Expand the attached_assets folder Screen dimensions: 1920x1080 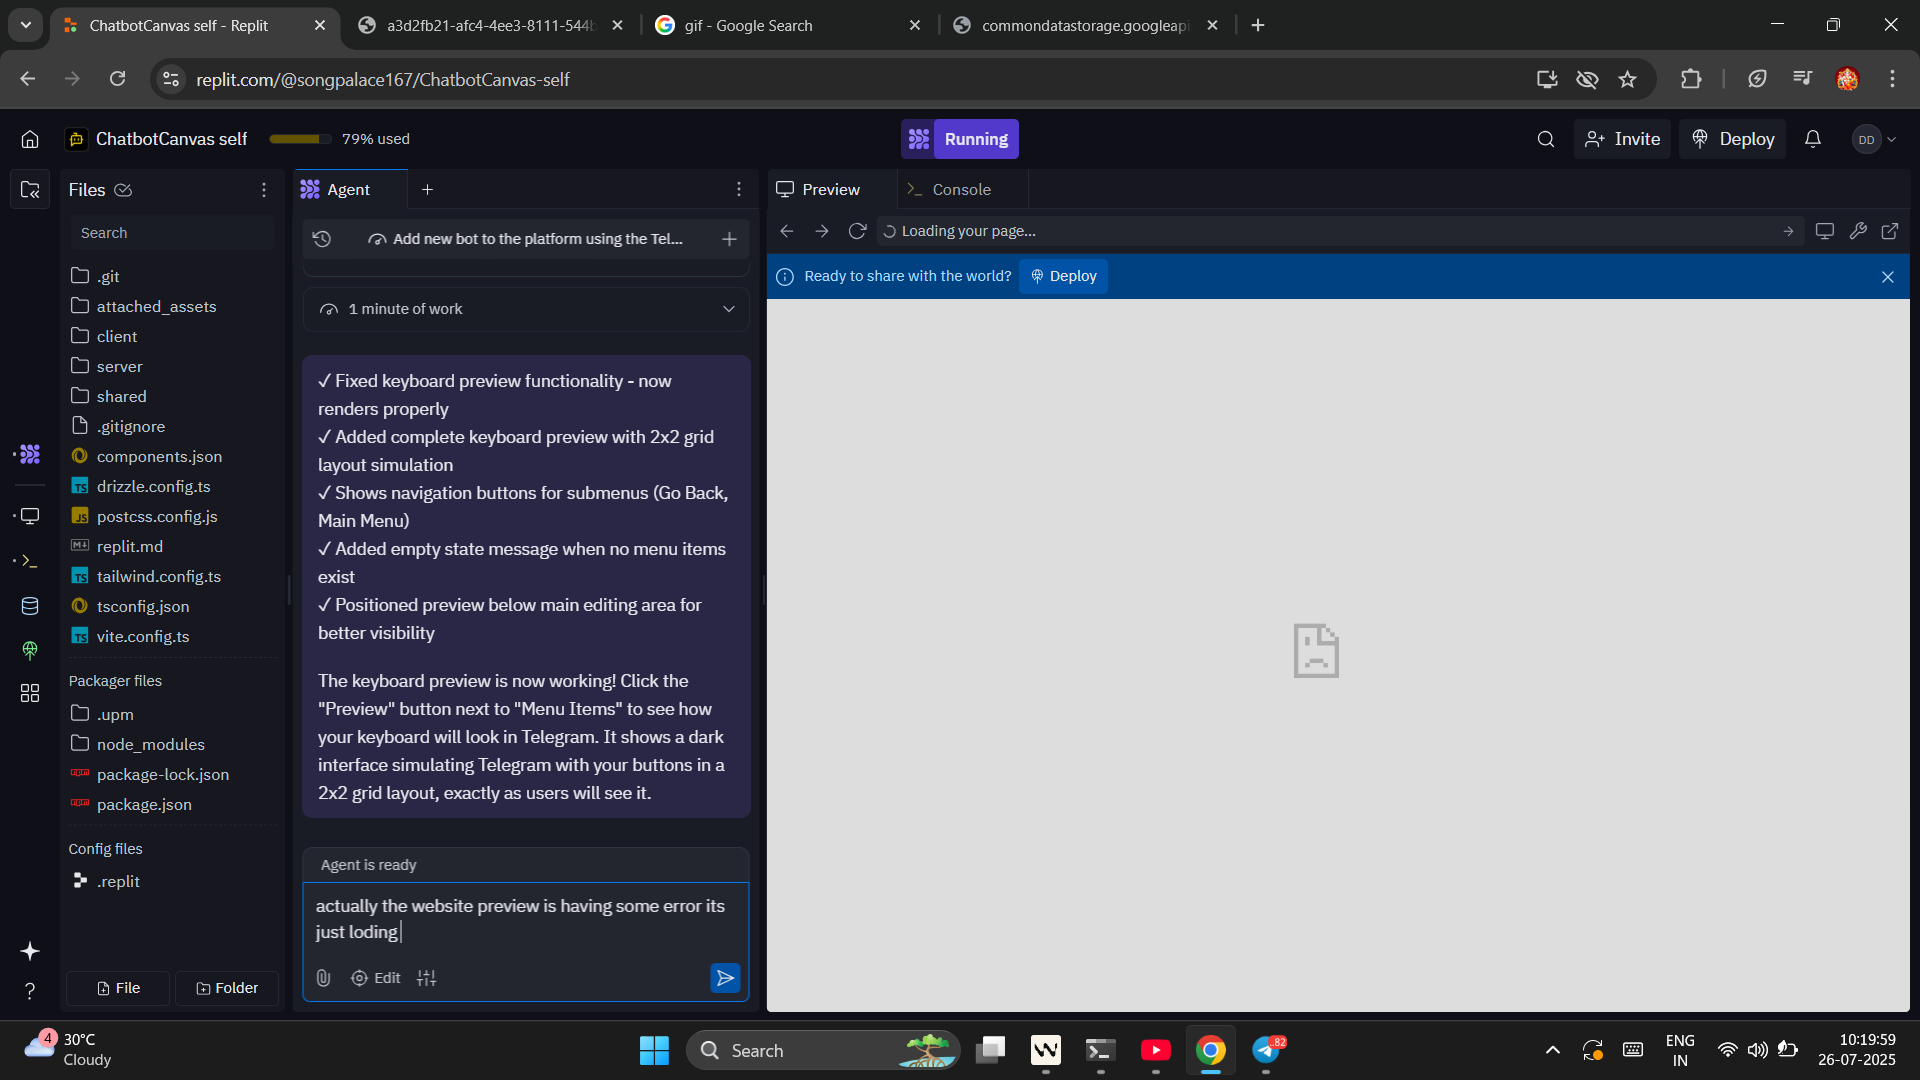coord(156,306)
